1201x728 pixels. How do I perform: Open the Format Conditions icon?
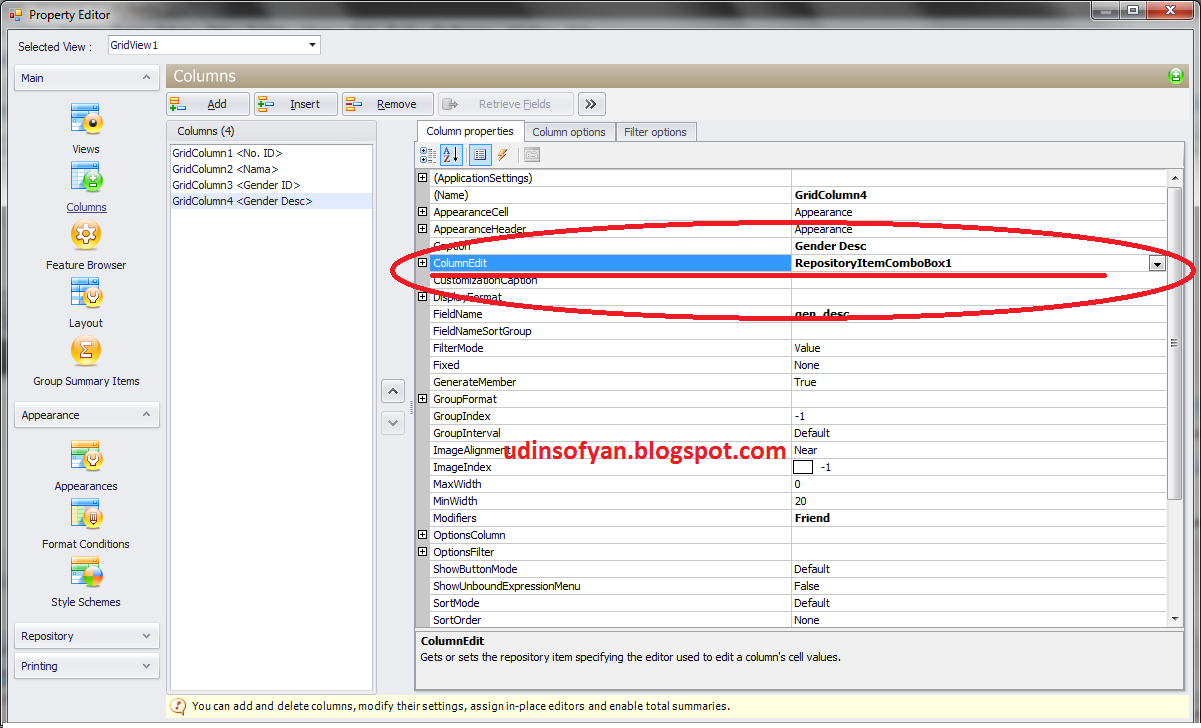click(x=86, y=514)
